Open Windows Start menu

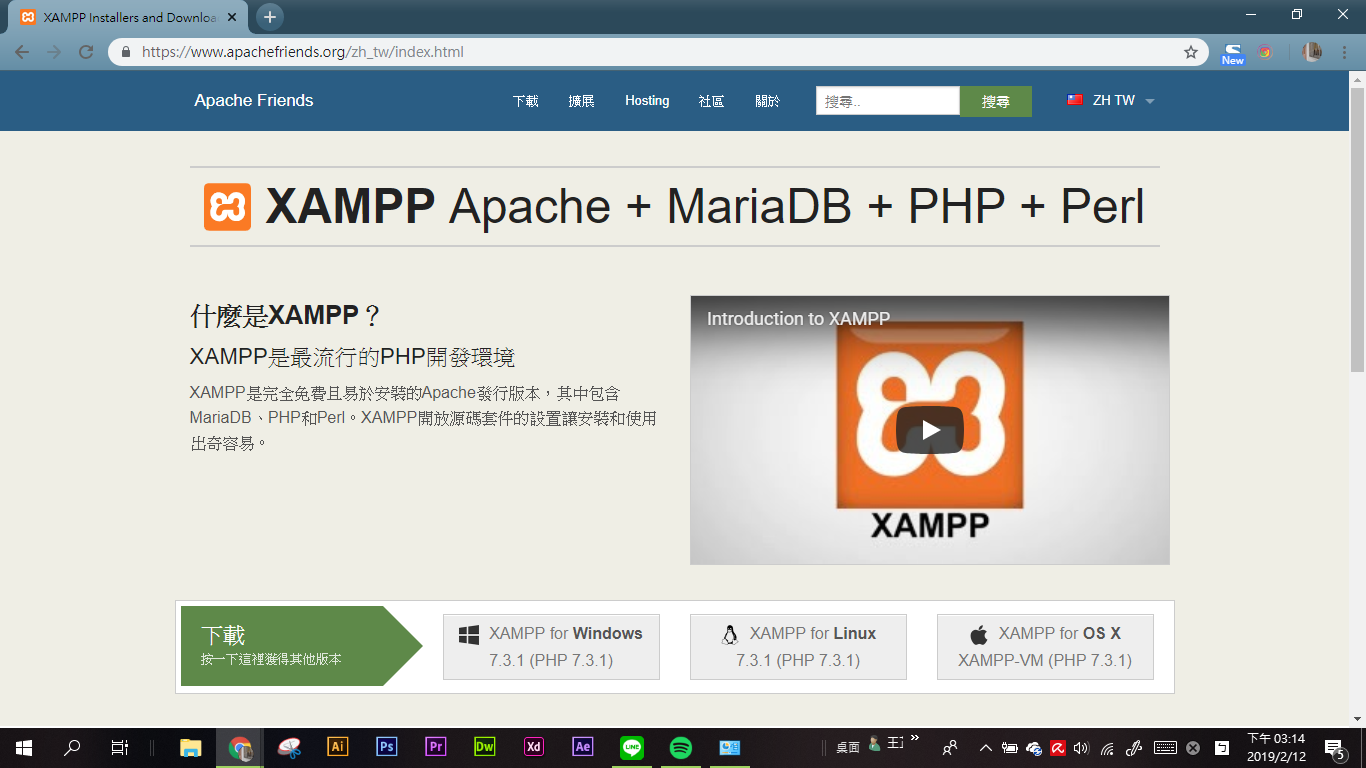point(24,747)
